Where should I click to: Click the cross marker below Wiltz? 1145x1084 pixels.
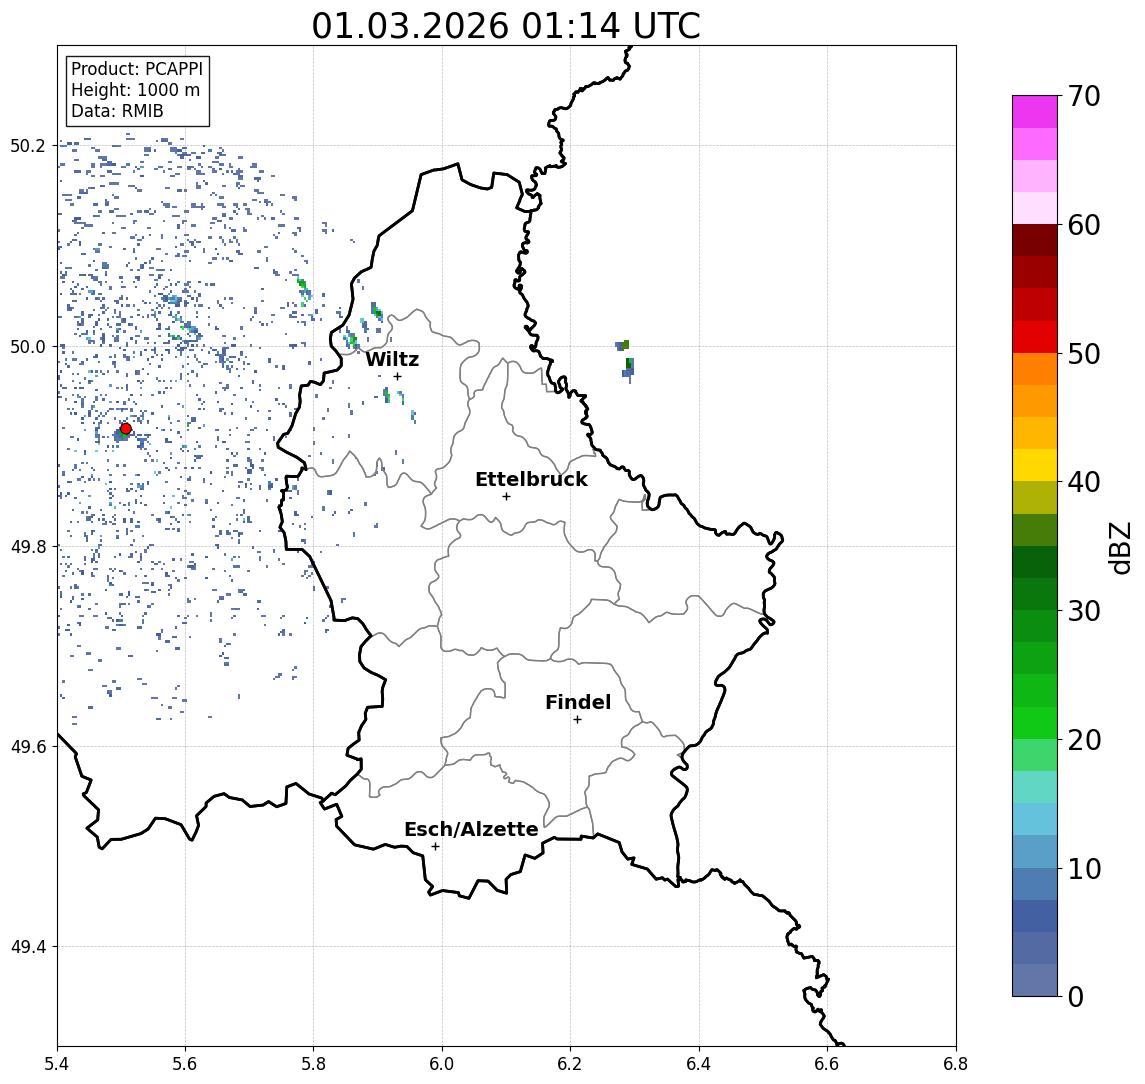tap(397, 377)
